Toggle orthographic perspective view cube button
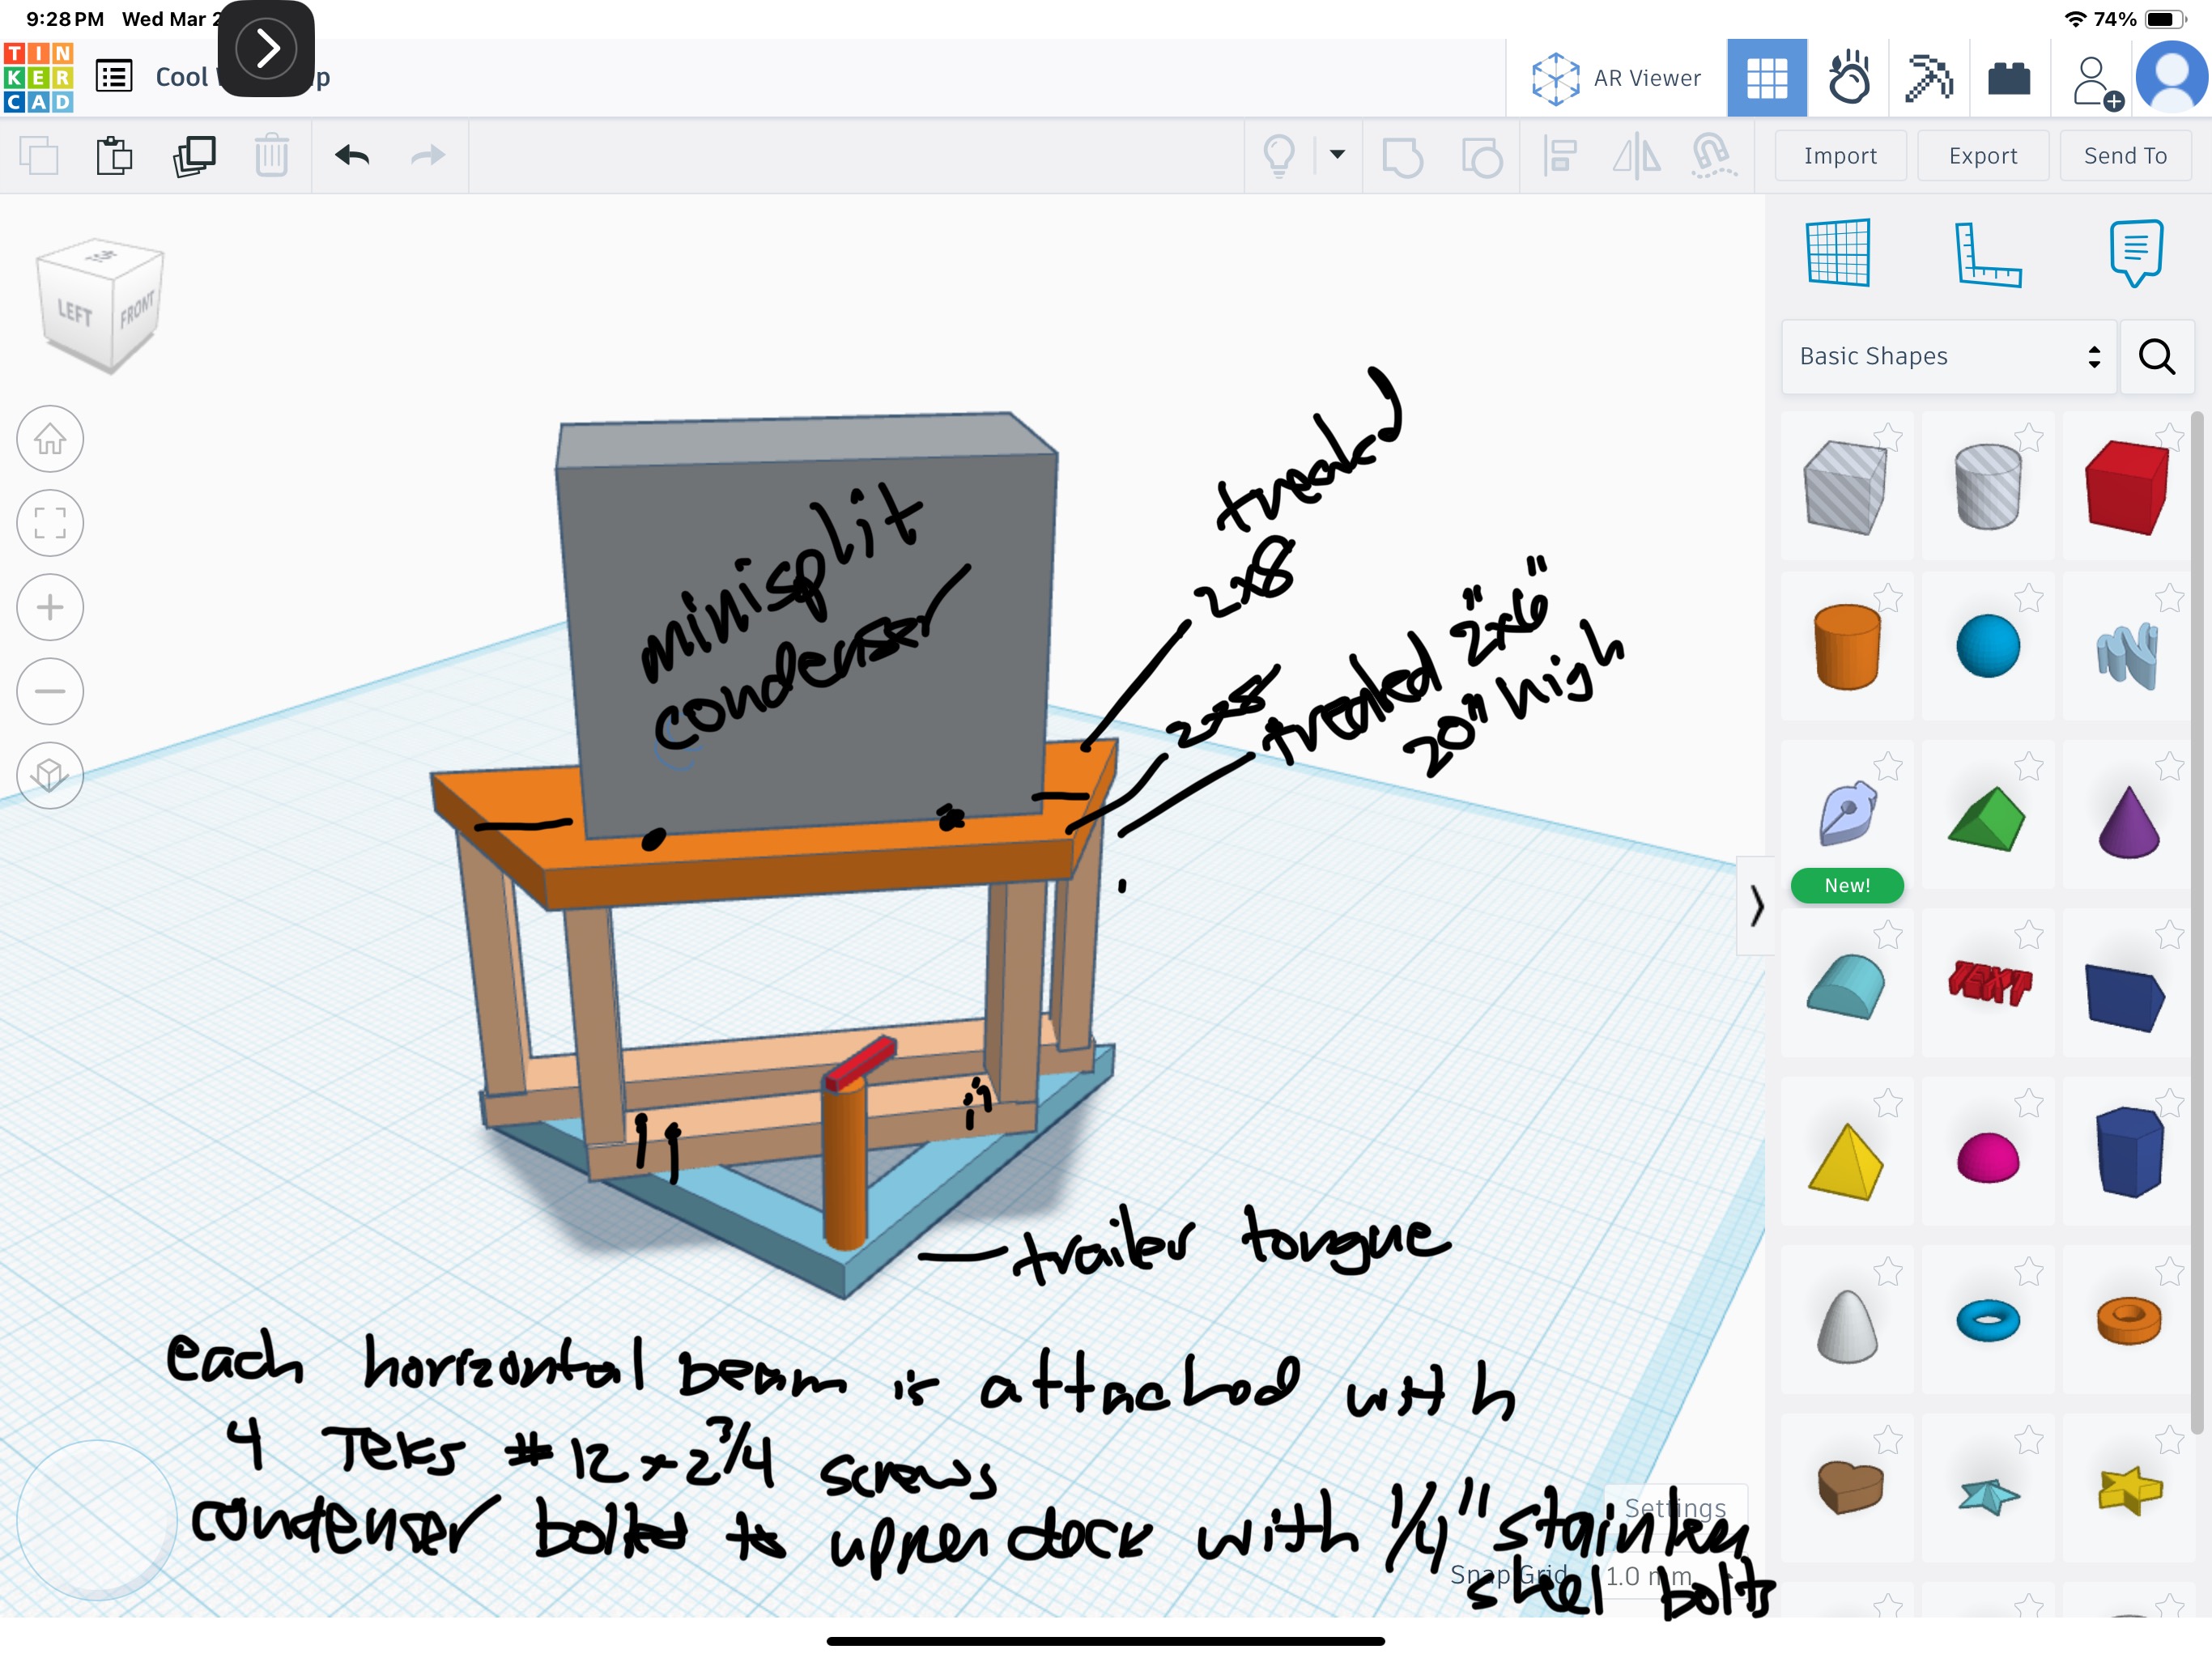 coord(50,775)
